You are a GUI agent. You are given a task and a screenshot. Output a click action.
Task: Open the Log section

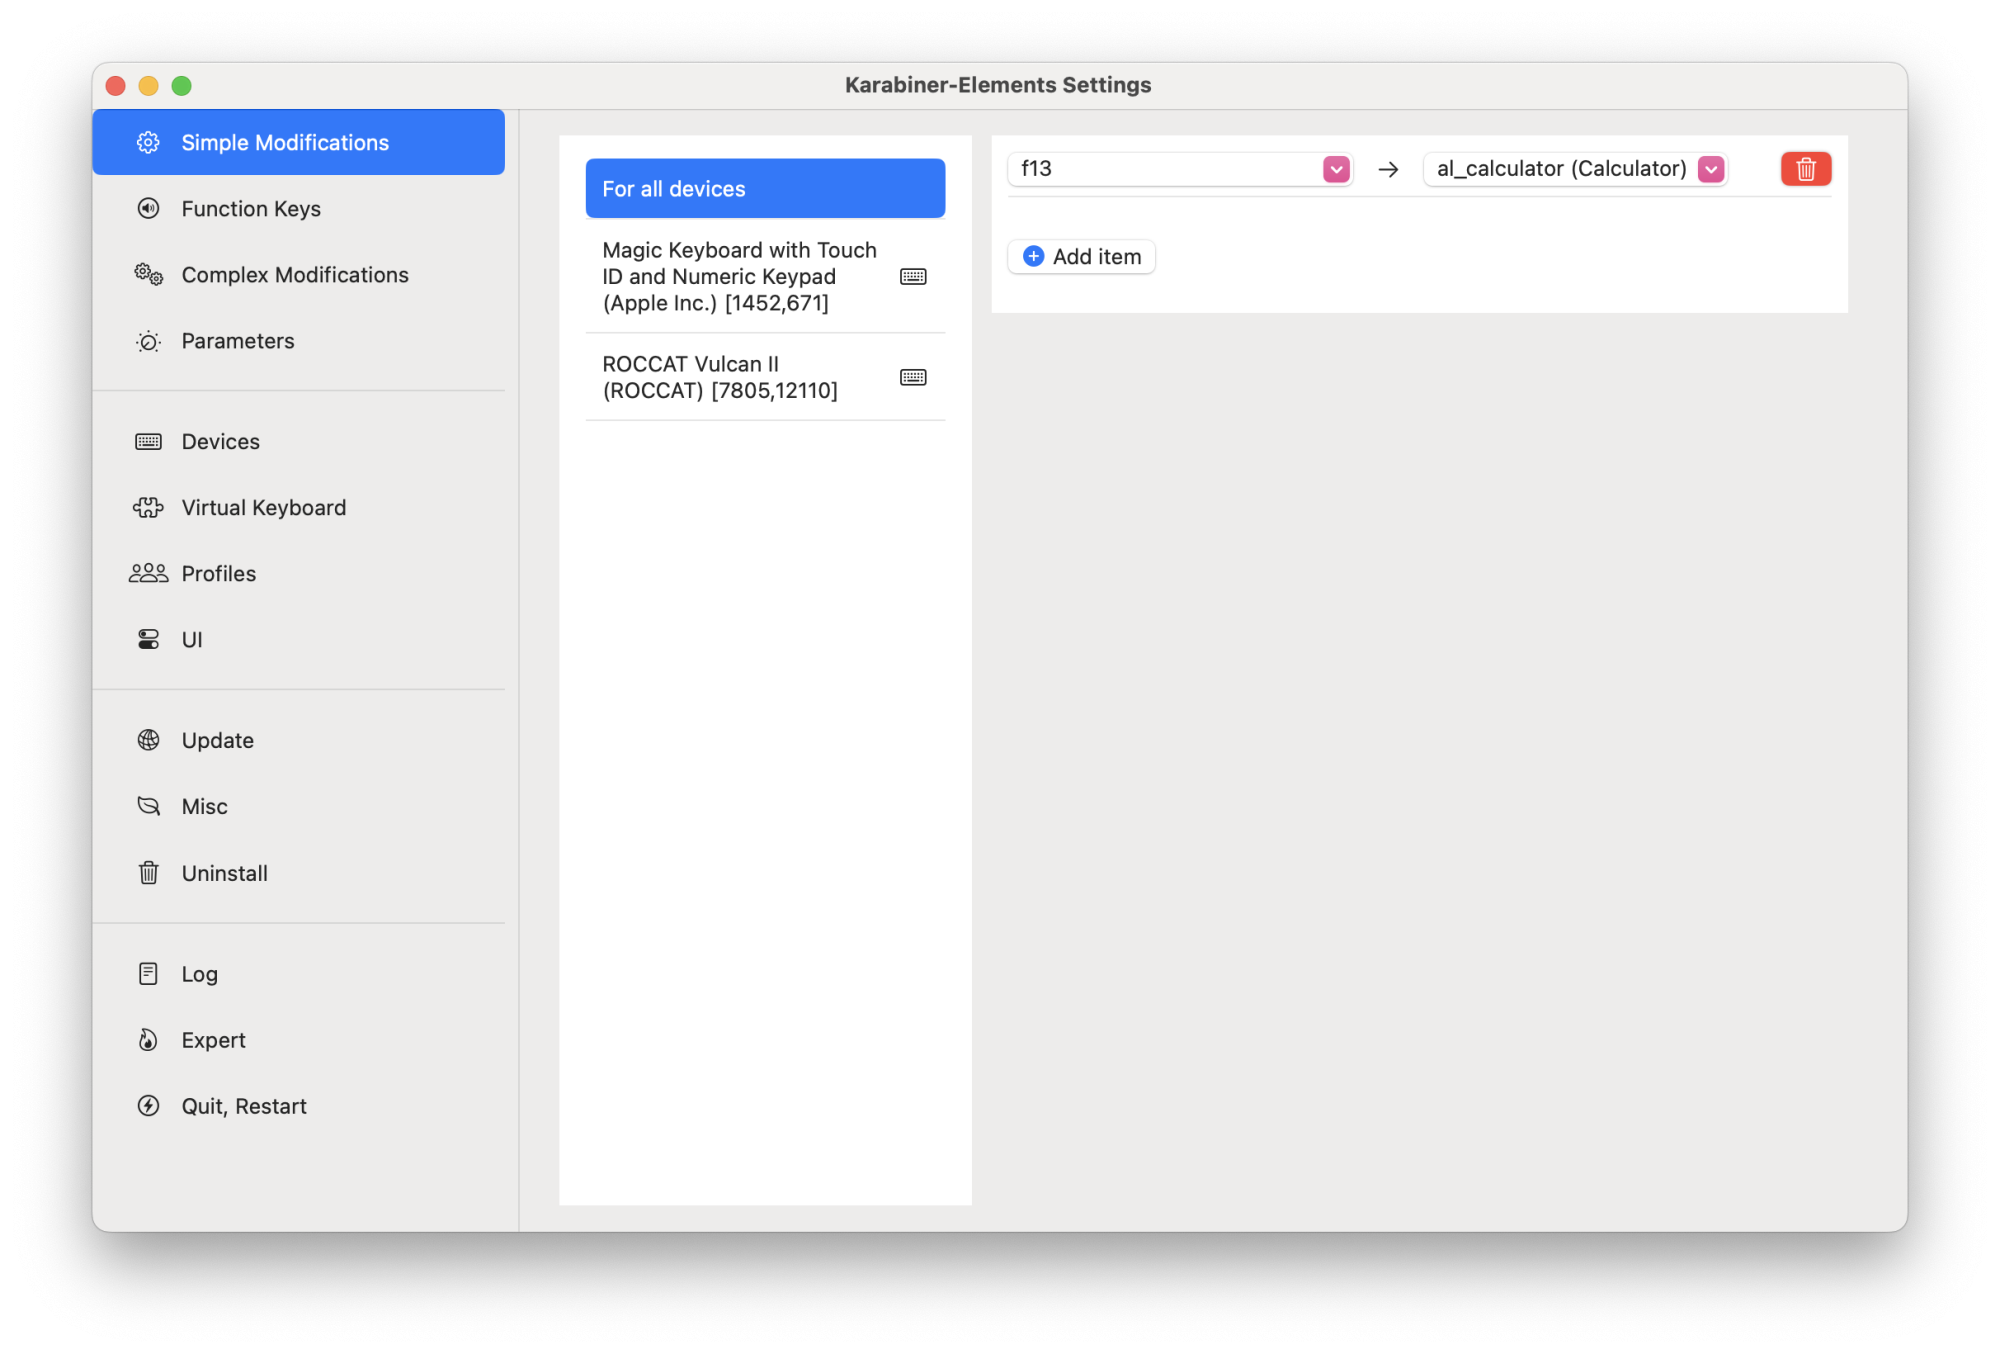[199, 973]
